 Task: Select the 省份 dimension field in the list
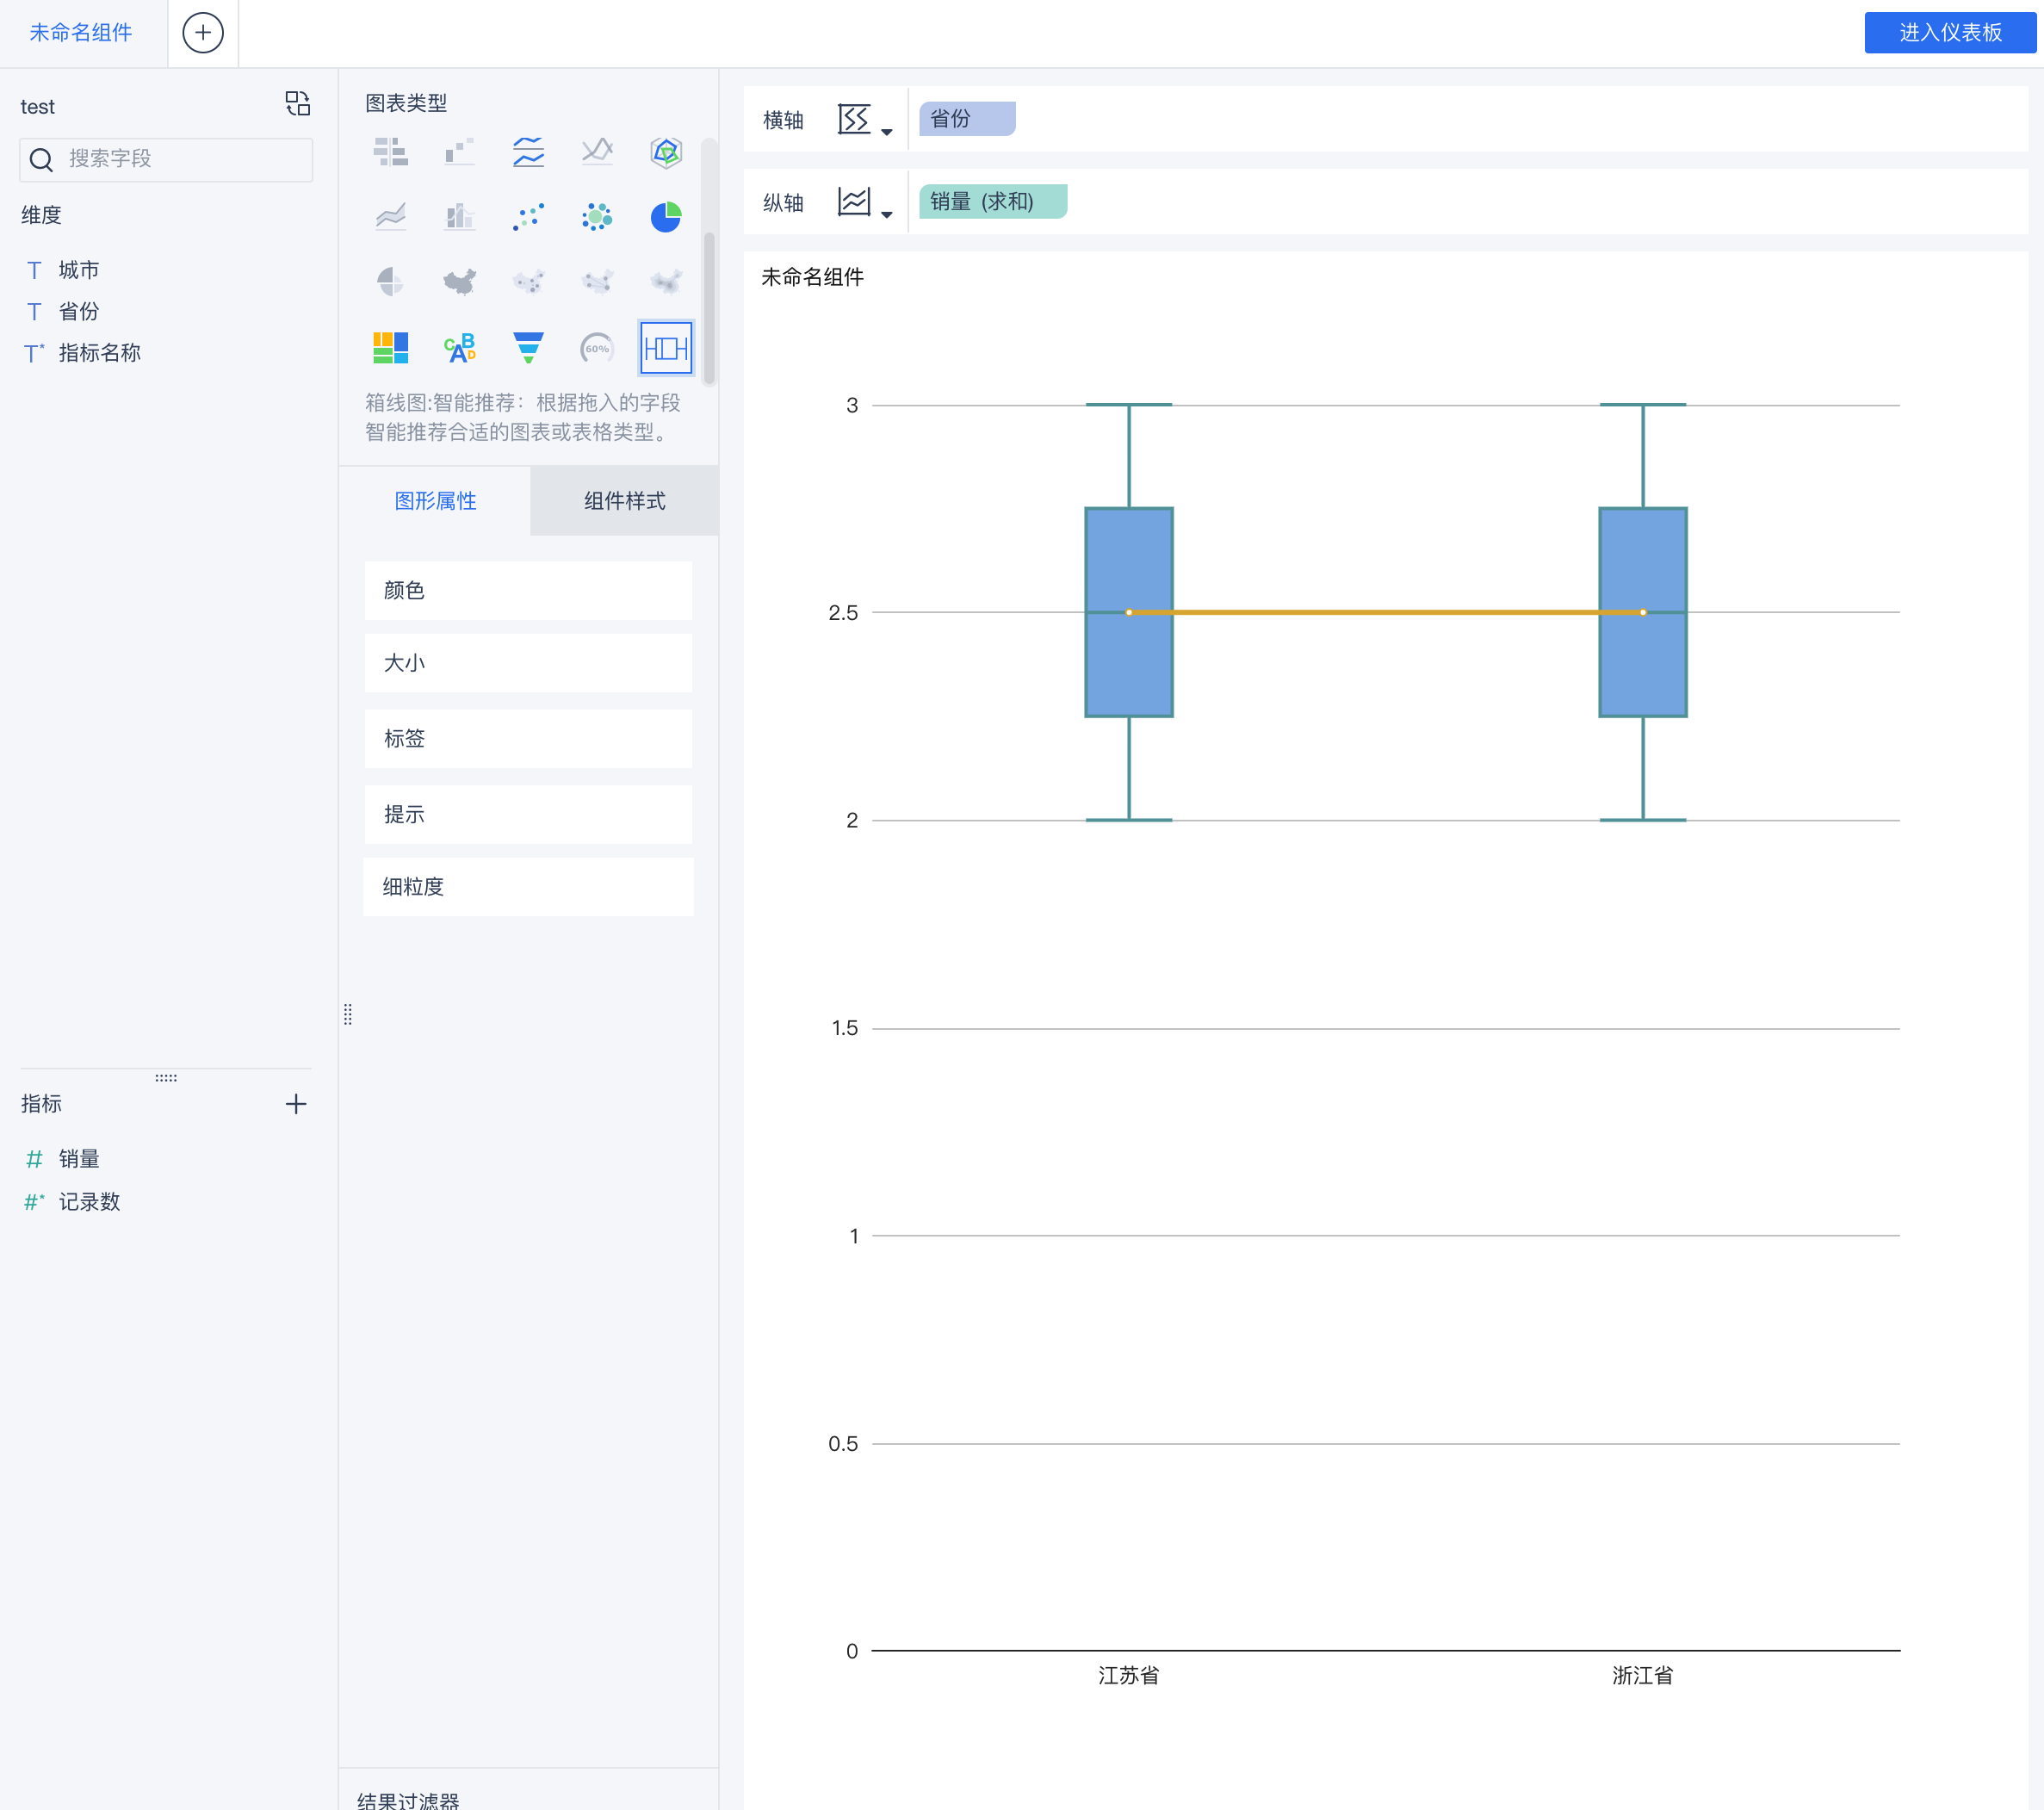(x=79, y=312)
